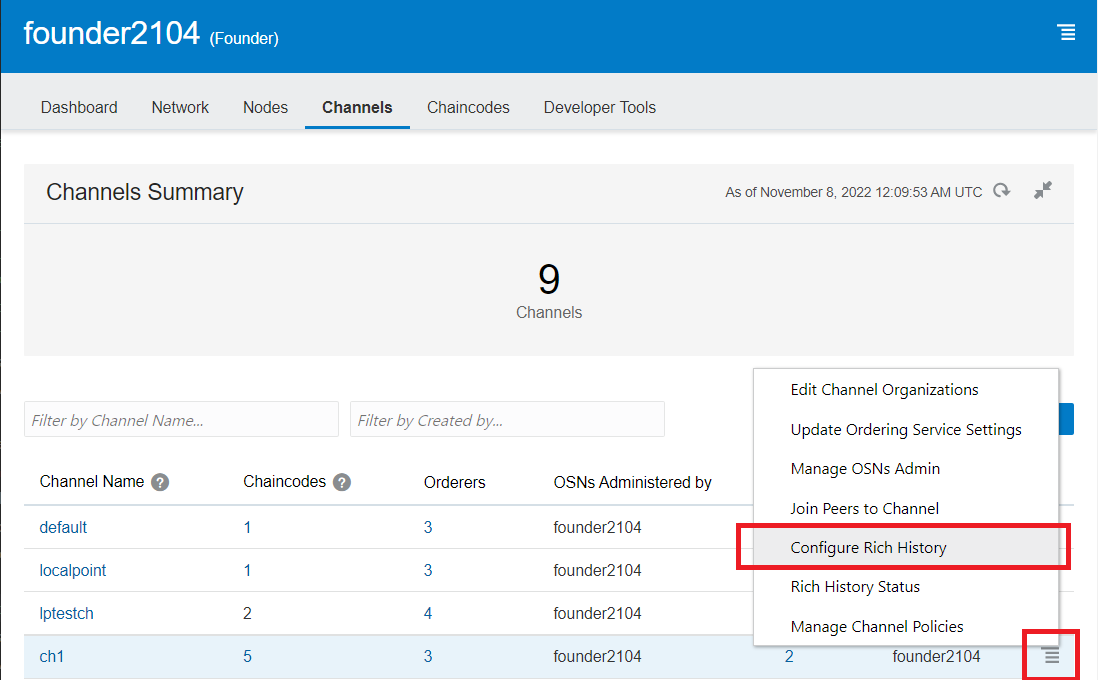1098x680 pixels.
Task: Open the Developer Tools tab
Action: point(599,107)
